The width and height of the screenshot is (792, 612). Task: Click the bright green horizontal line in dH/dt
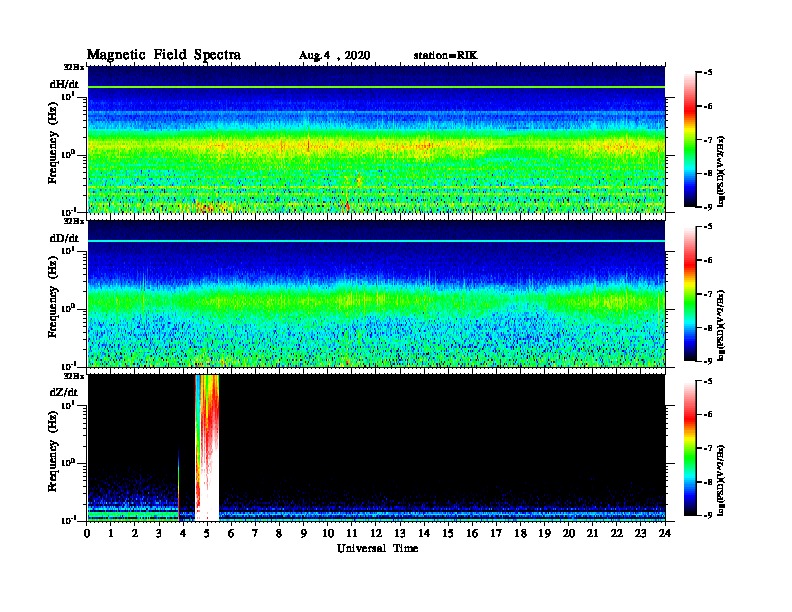point(376,87)
